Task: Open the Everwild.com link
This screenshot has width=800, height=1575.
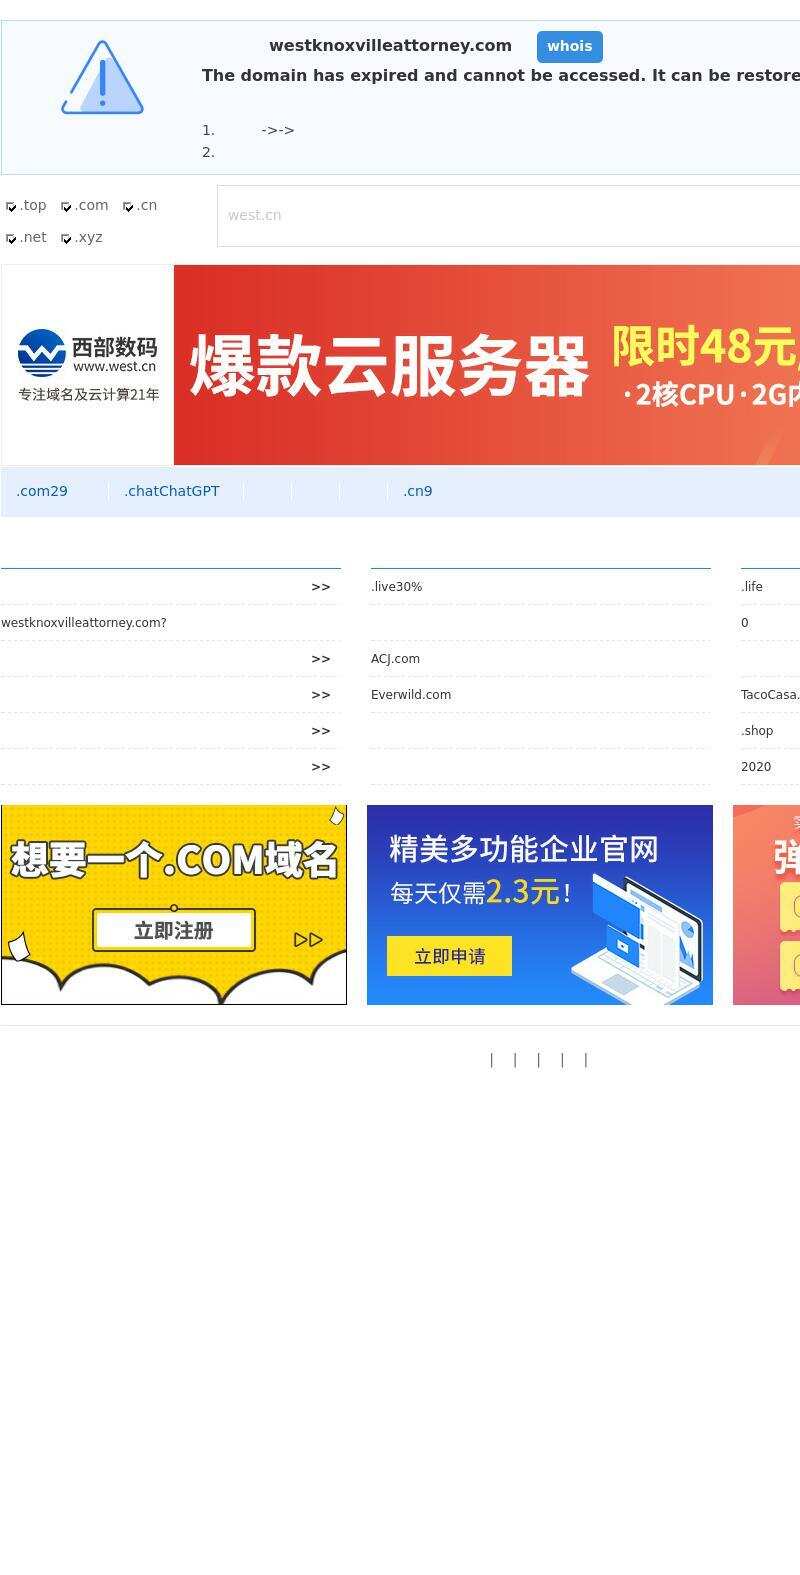Action: [411, 695]
